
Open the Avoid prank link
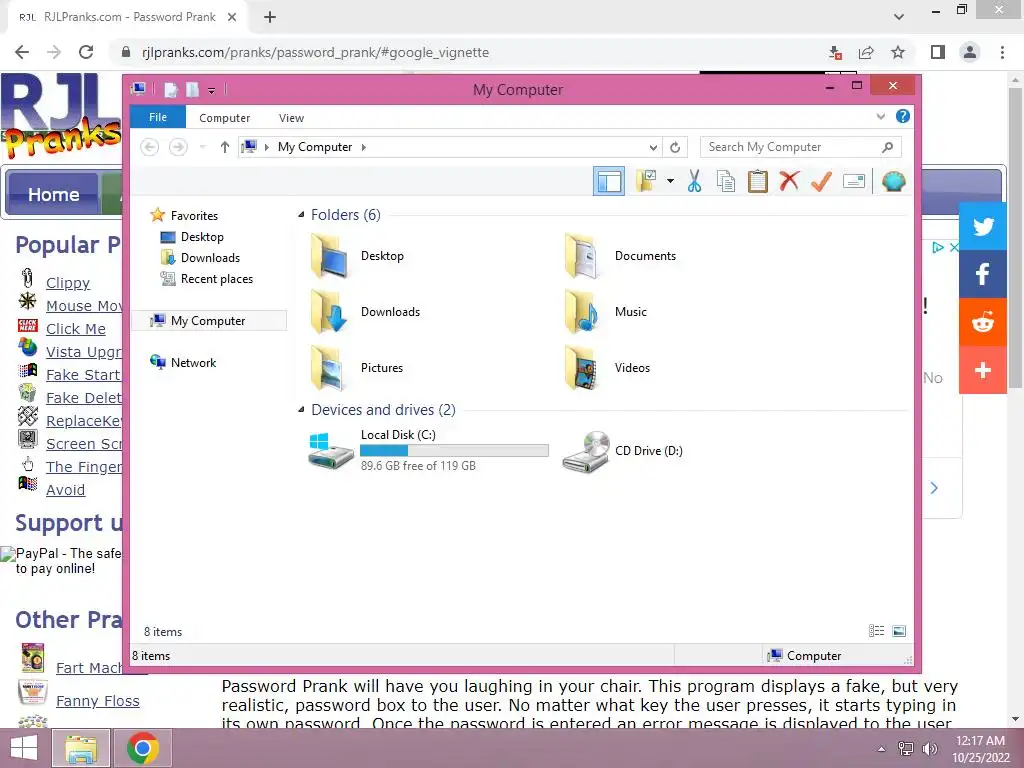click(65, 489)
